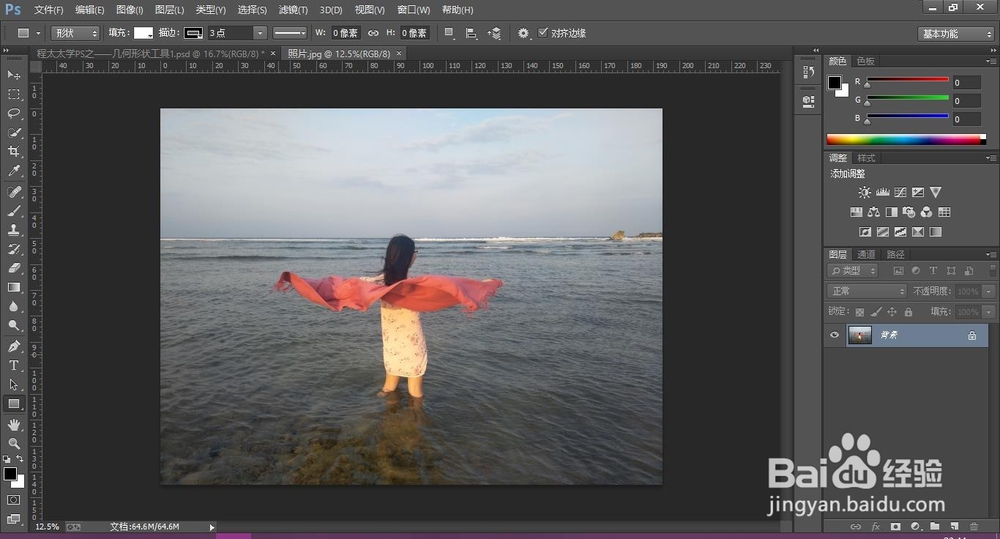Open layer filter type dropdown 类型
Screen dimensions: 1000x539
coord(853,271)
